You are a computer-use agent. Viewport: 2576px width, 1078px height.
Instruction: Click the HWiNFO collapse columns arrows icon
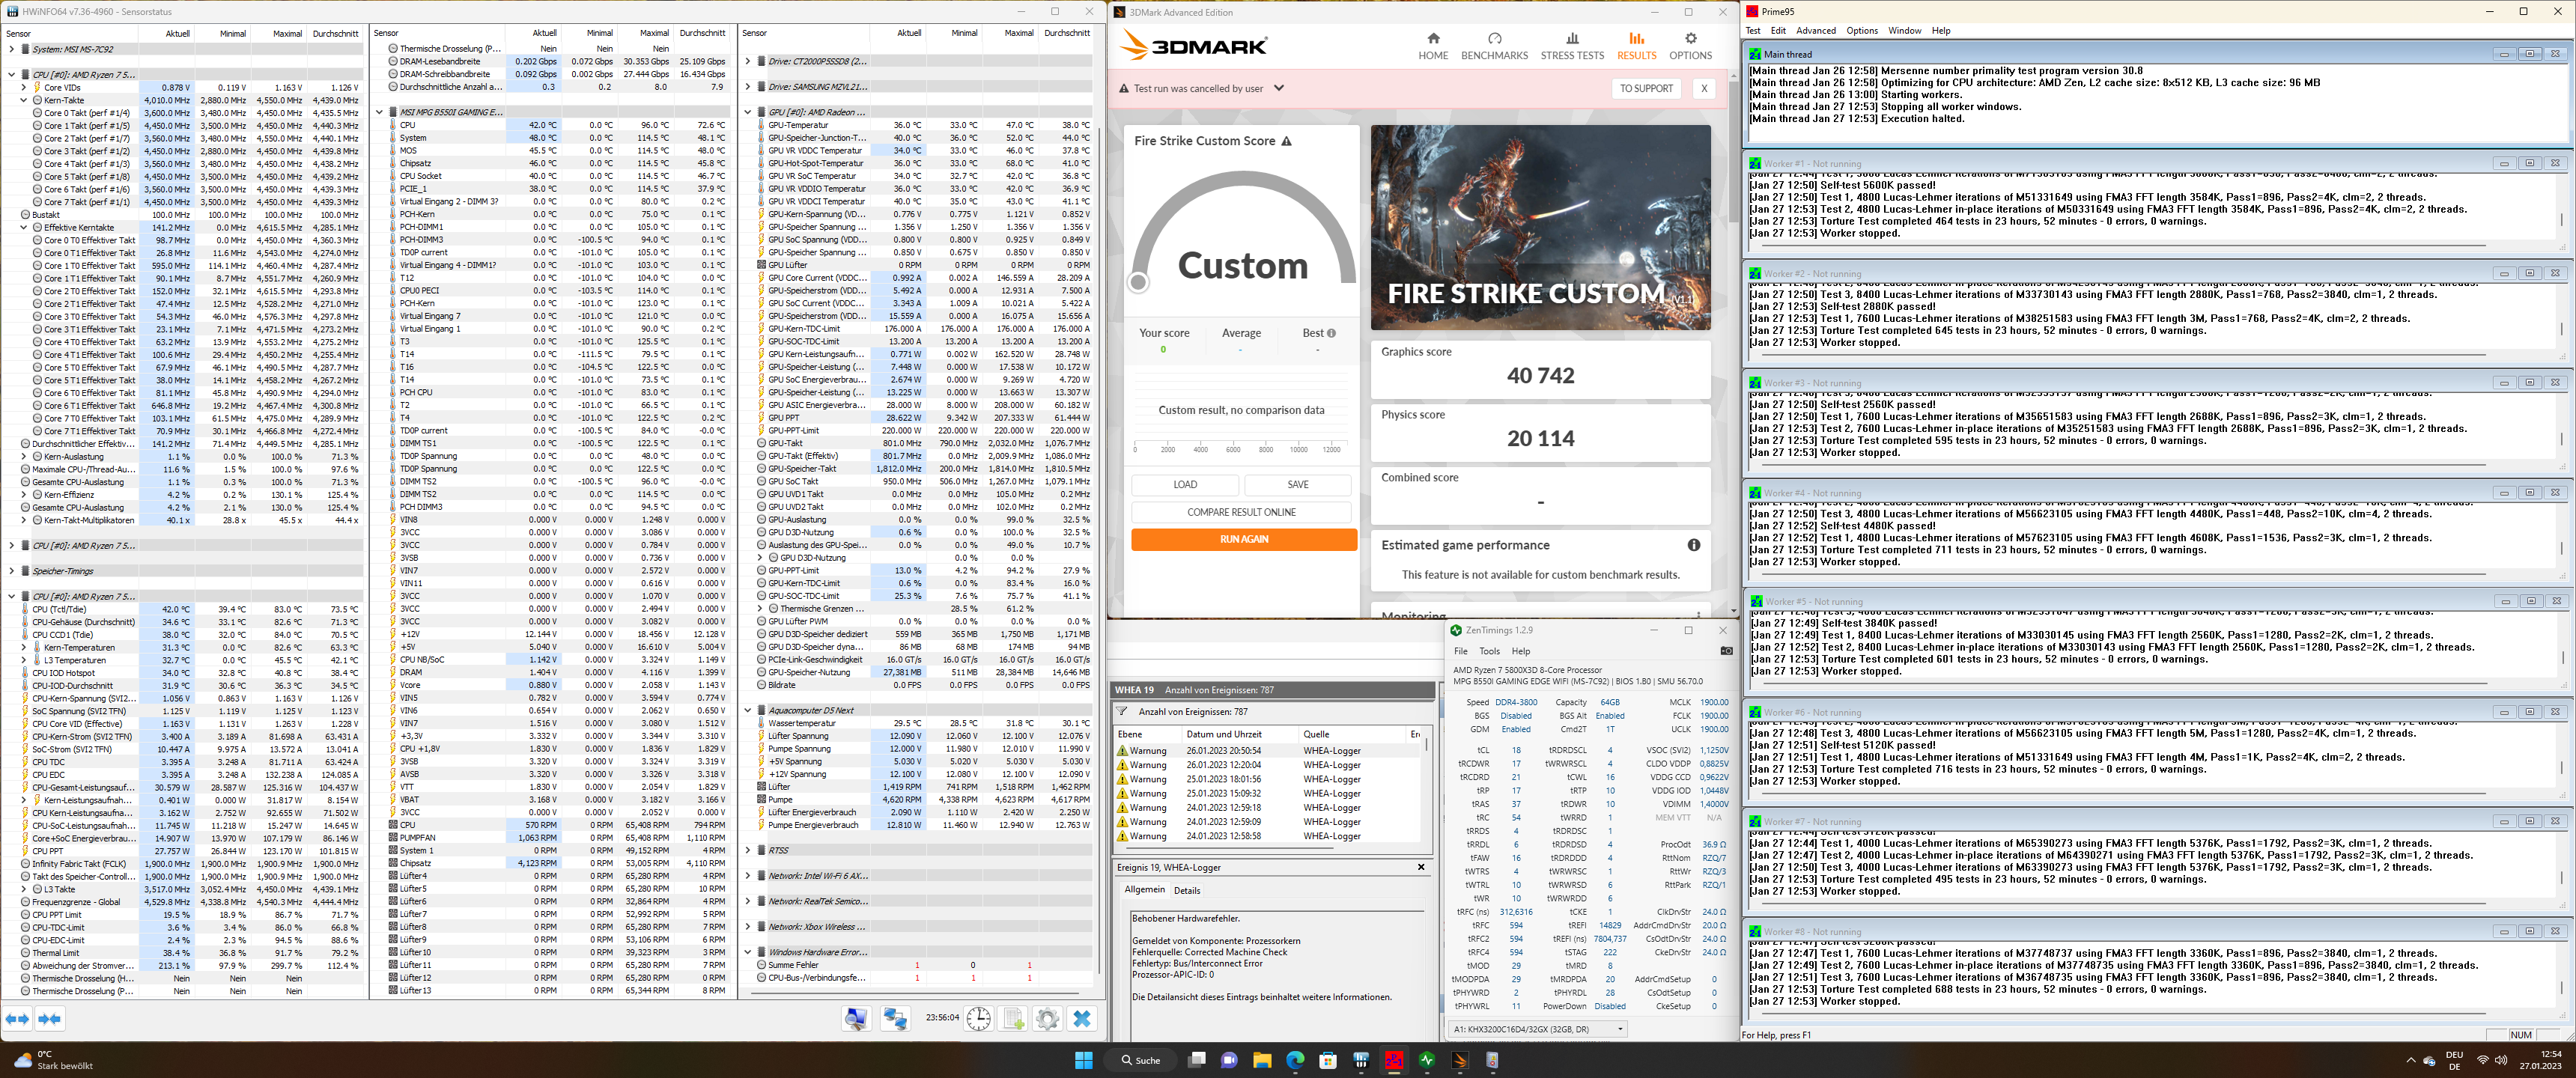[x=49, y=1019]
